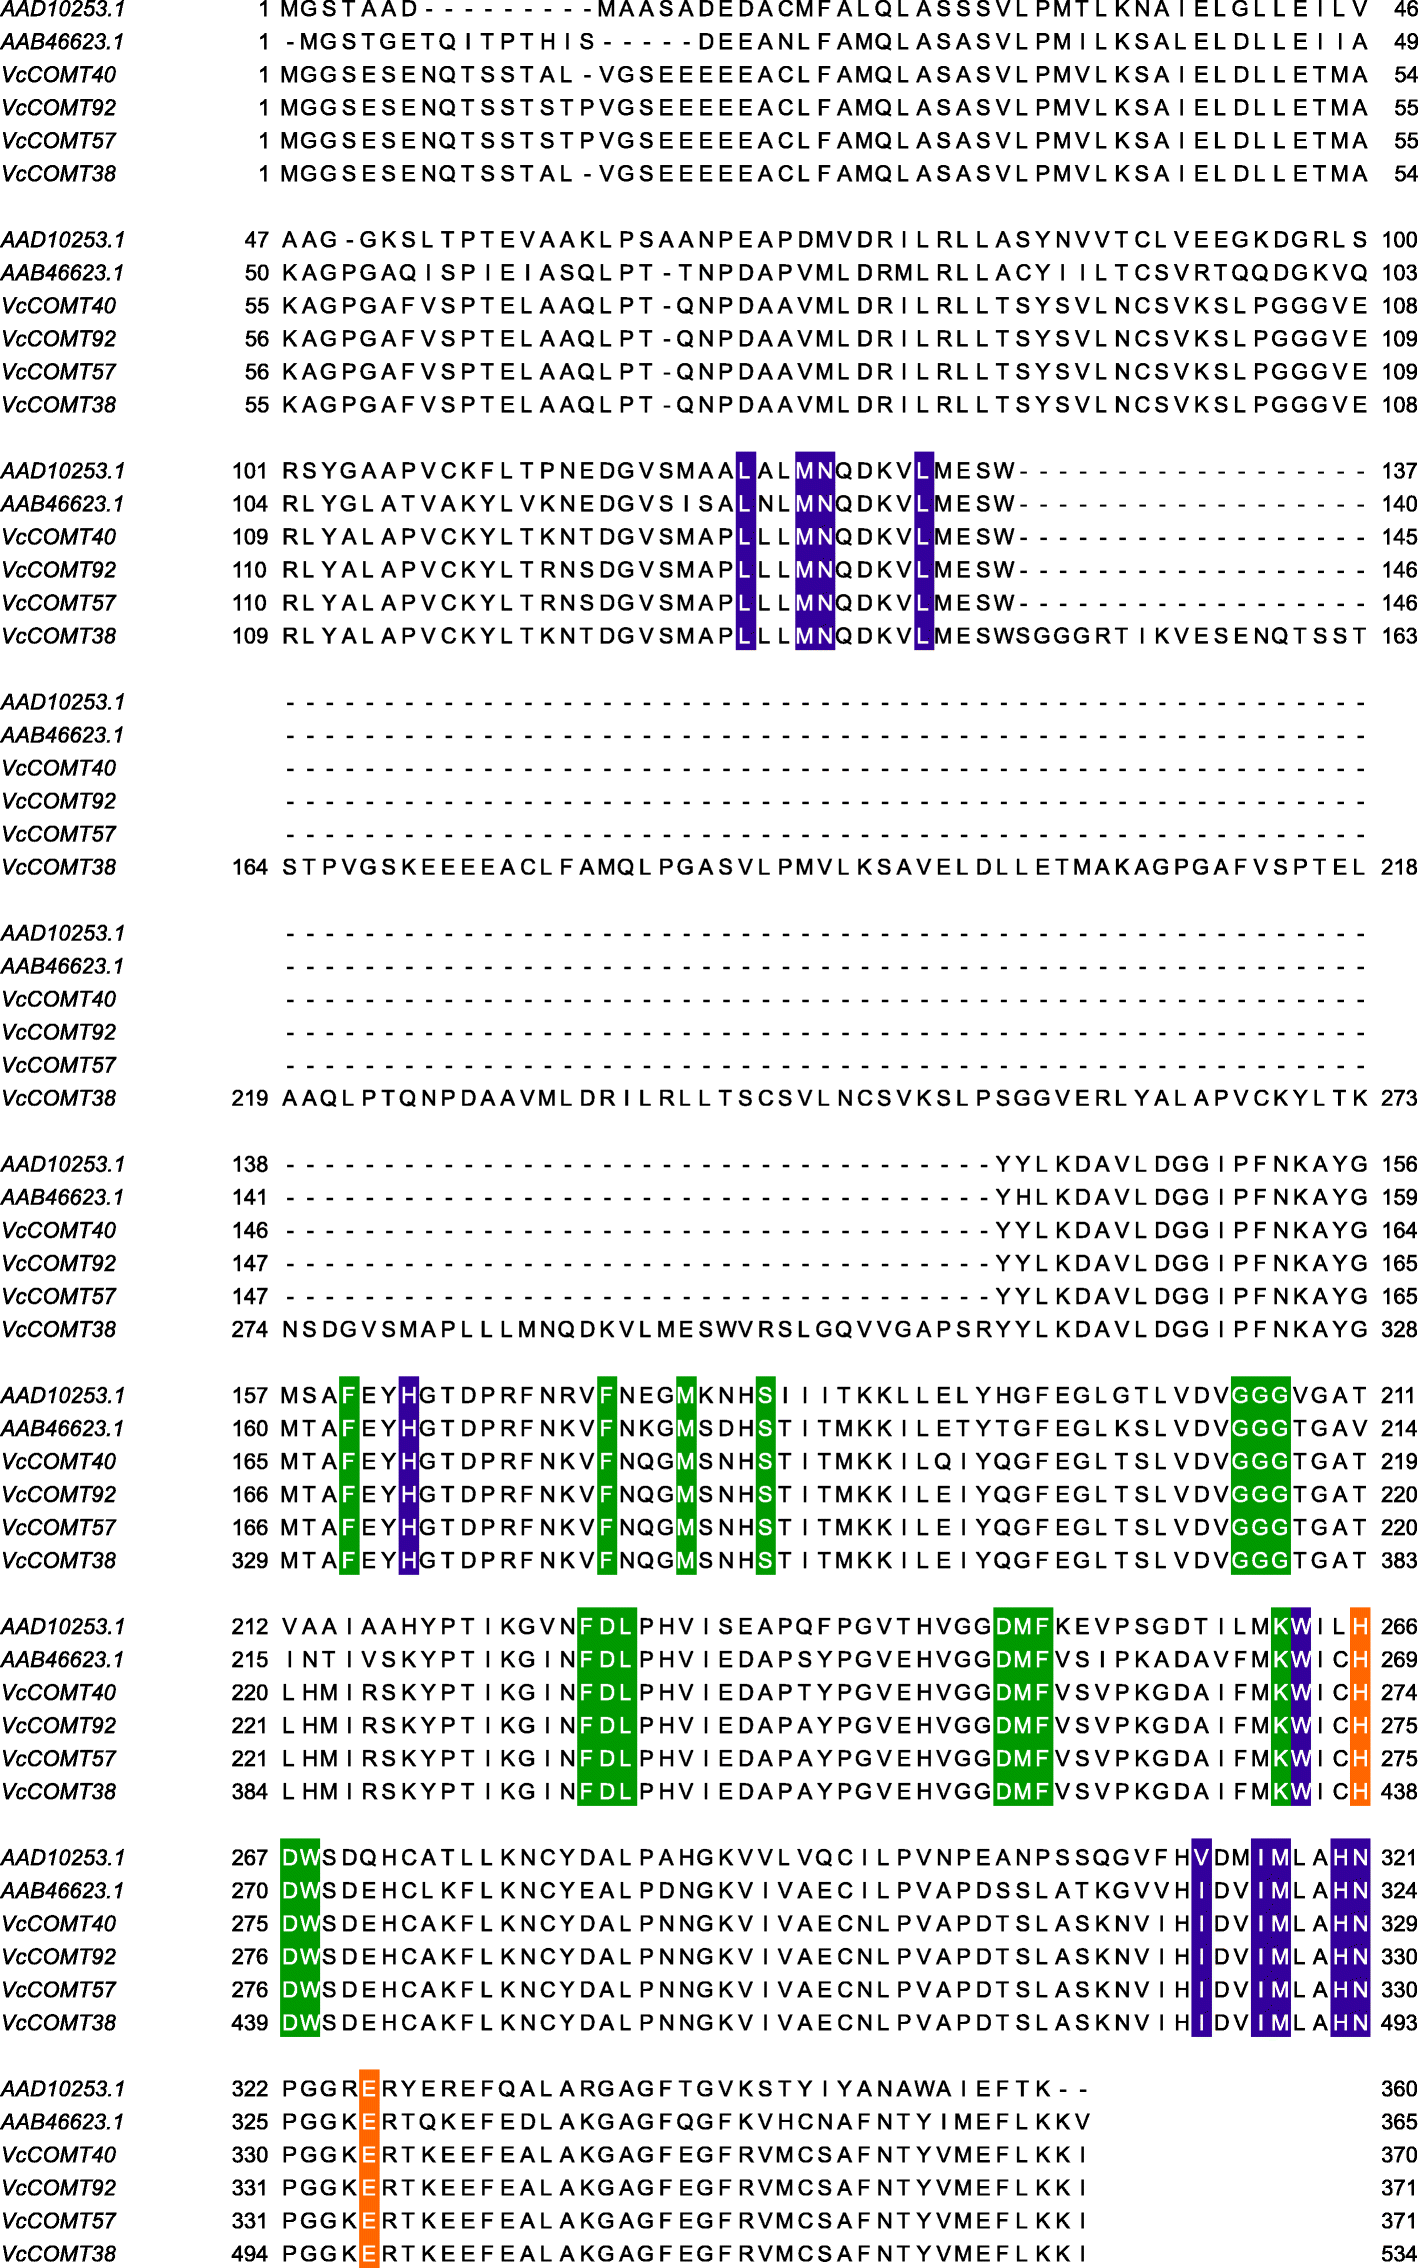Click the end position number 534
The height and width of the screenshot is (2268, 1418).
pyautogui.click(x=1399, y=2253)
